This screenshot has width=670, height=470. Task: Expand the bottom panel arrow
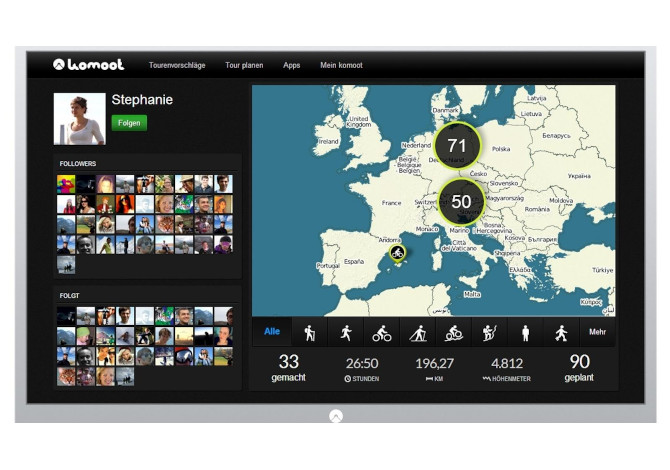pos(336,416)
